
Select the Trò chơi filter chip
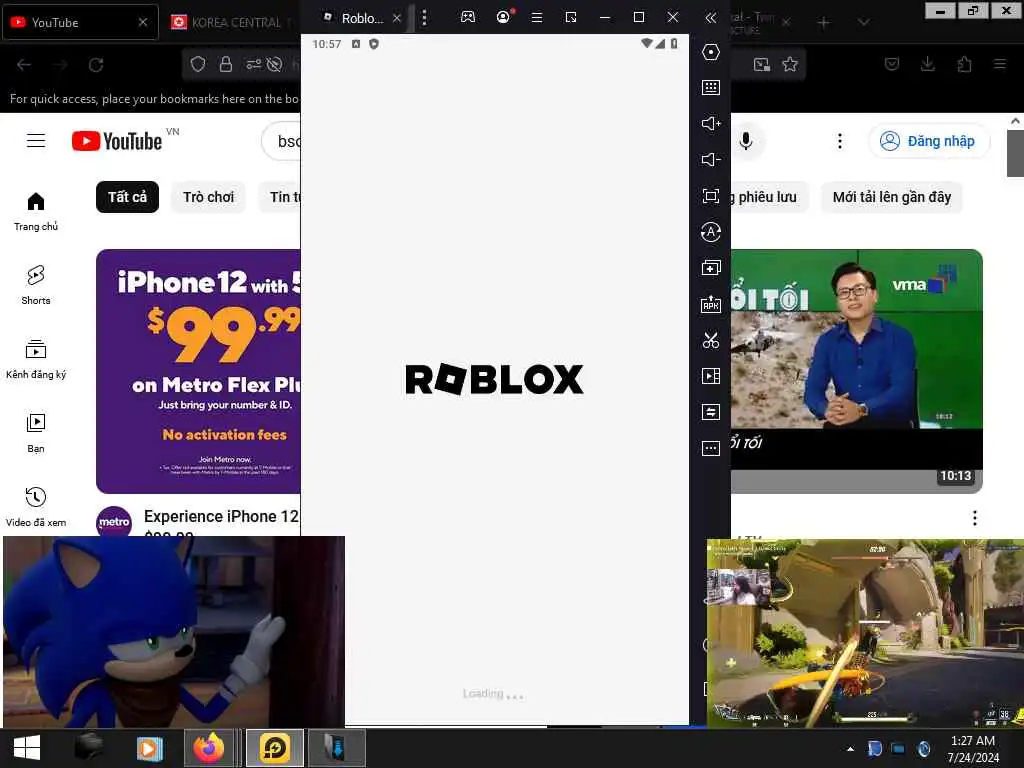(208, 197)
